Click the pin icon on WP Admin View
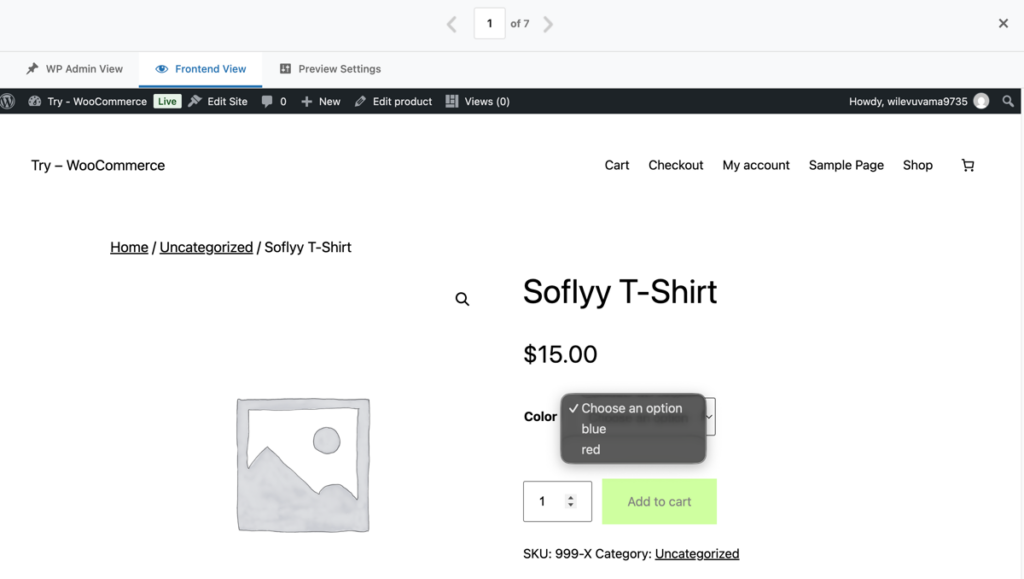This screenshot has width=1024, height=579. click(32, 69)
